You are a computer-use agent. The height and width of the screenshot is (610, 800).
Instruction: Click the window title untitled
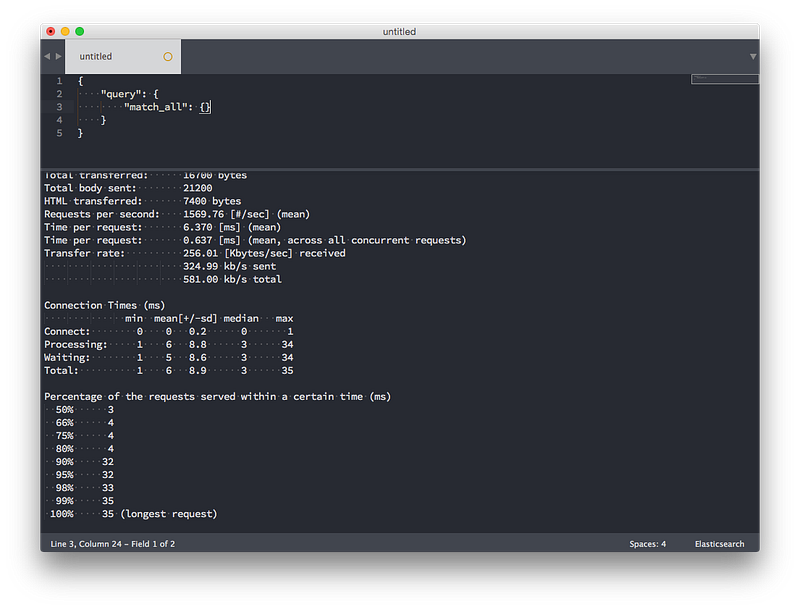[x=399, y=32]
